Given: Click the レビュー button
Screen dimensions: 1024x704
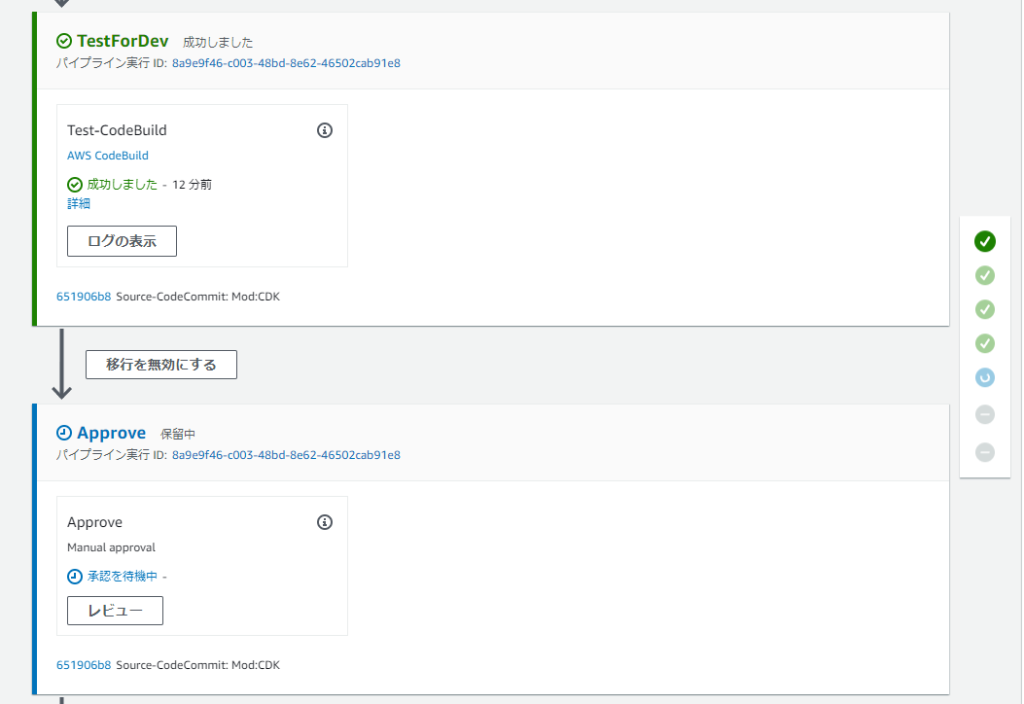Looking at the screenshot, I should tap(115, 611).
